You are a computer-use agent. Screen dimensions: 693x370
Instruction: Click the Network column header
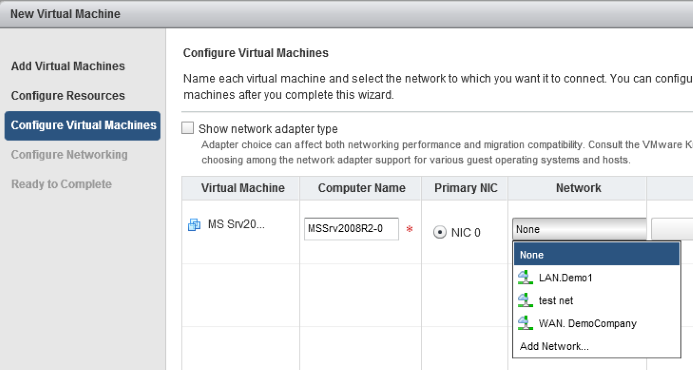pyautogui.click(x=578, y=188)
